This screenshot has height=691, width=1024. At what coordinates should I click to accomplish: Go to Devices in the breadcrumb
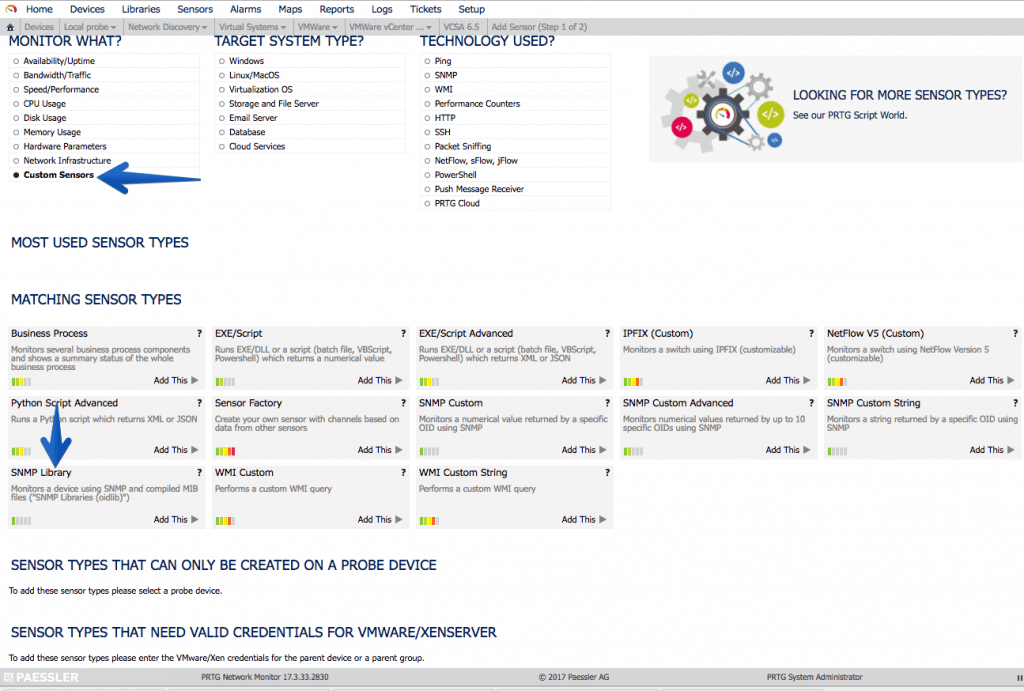coord(39,27)
